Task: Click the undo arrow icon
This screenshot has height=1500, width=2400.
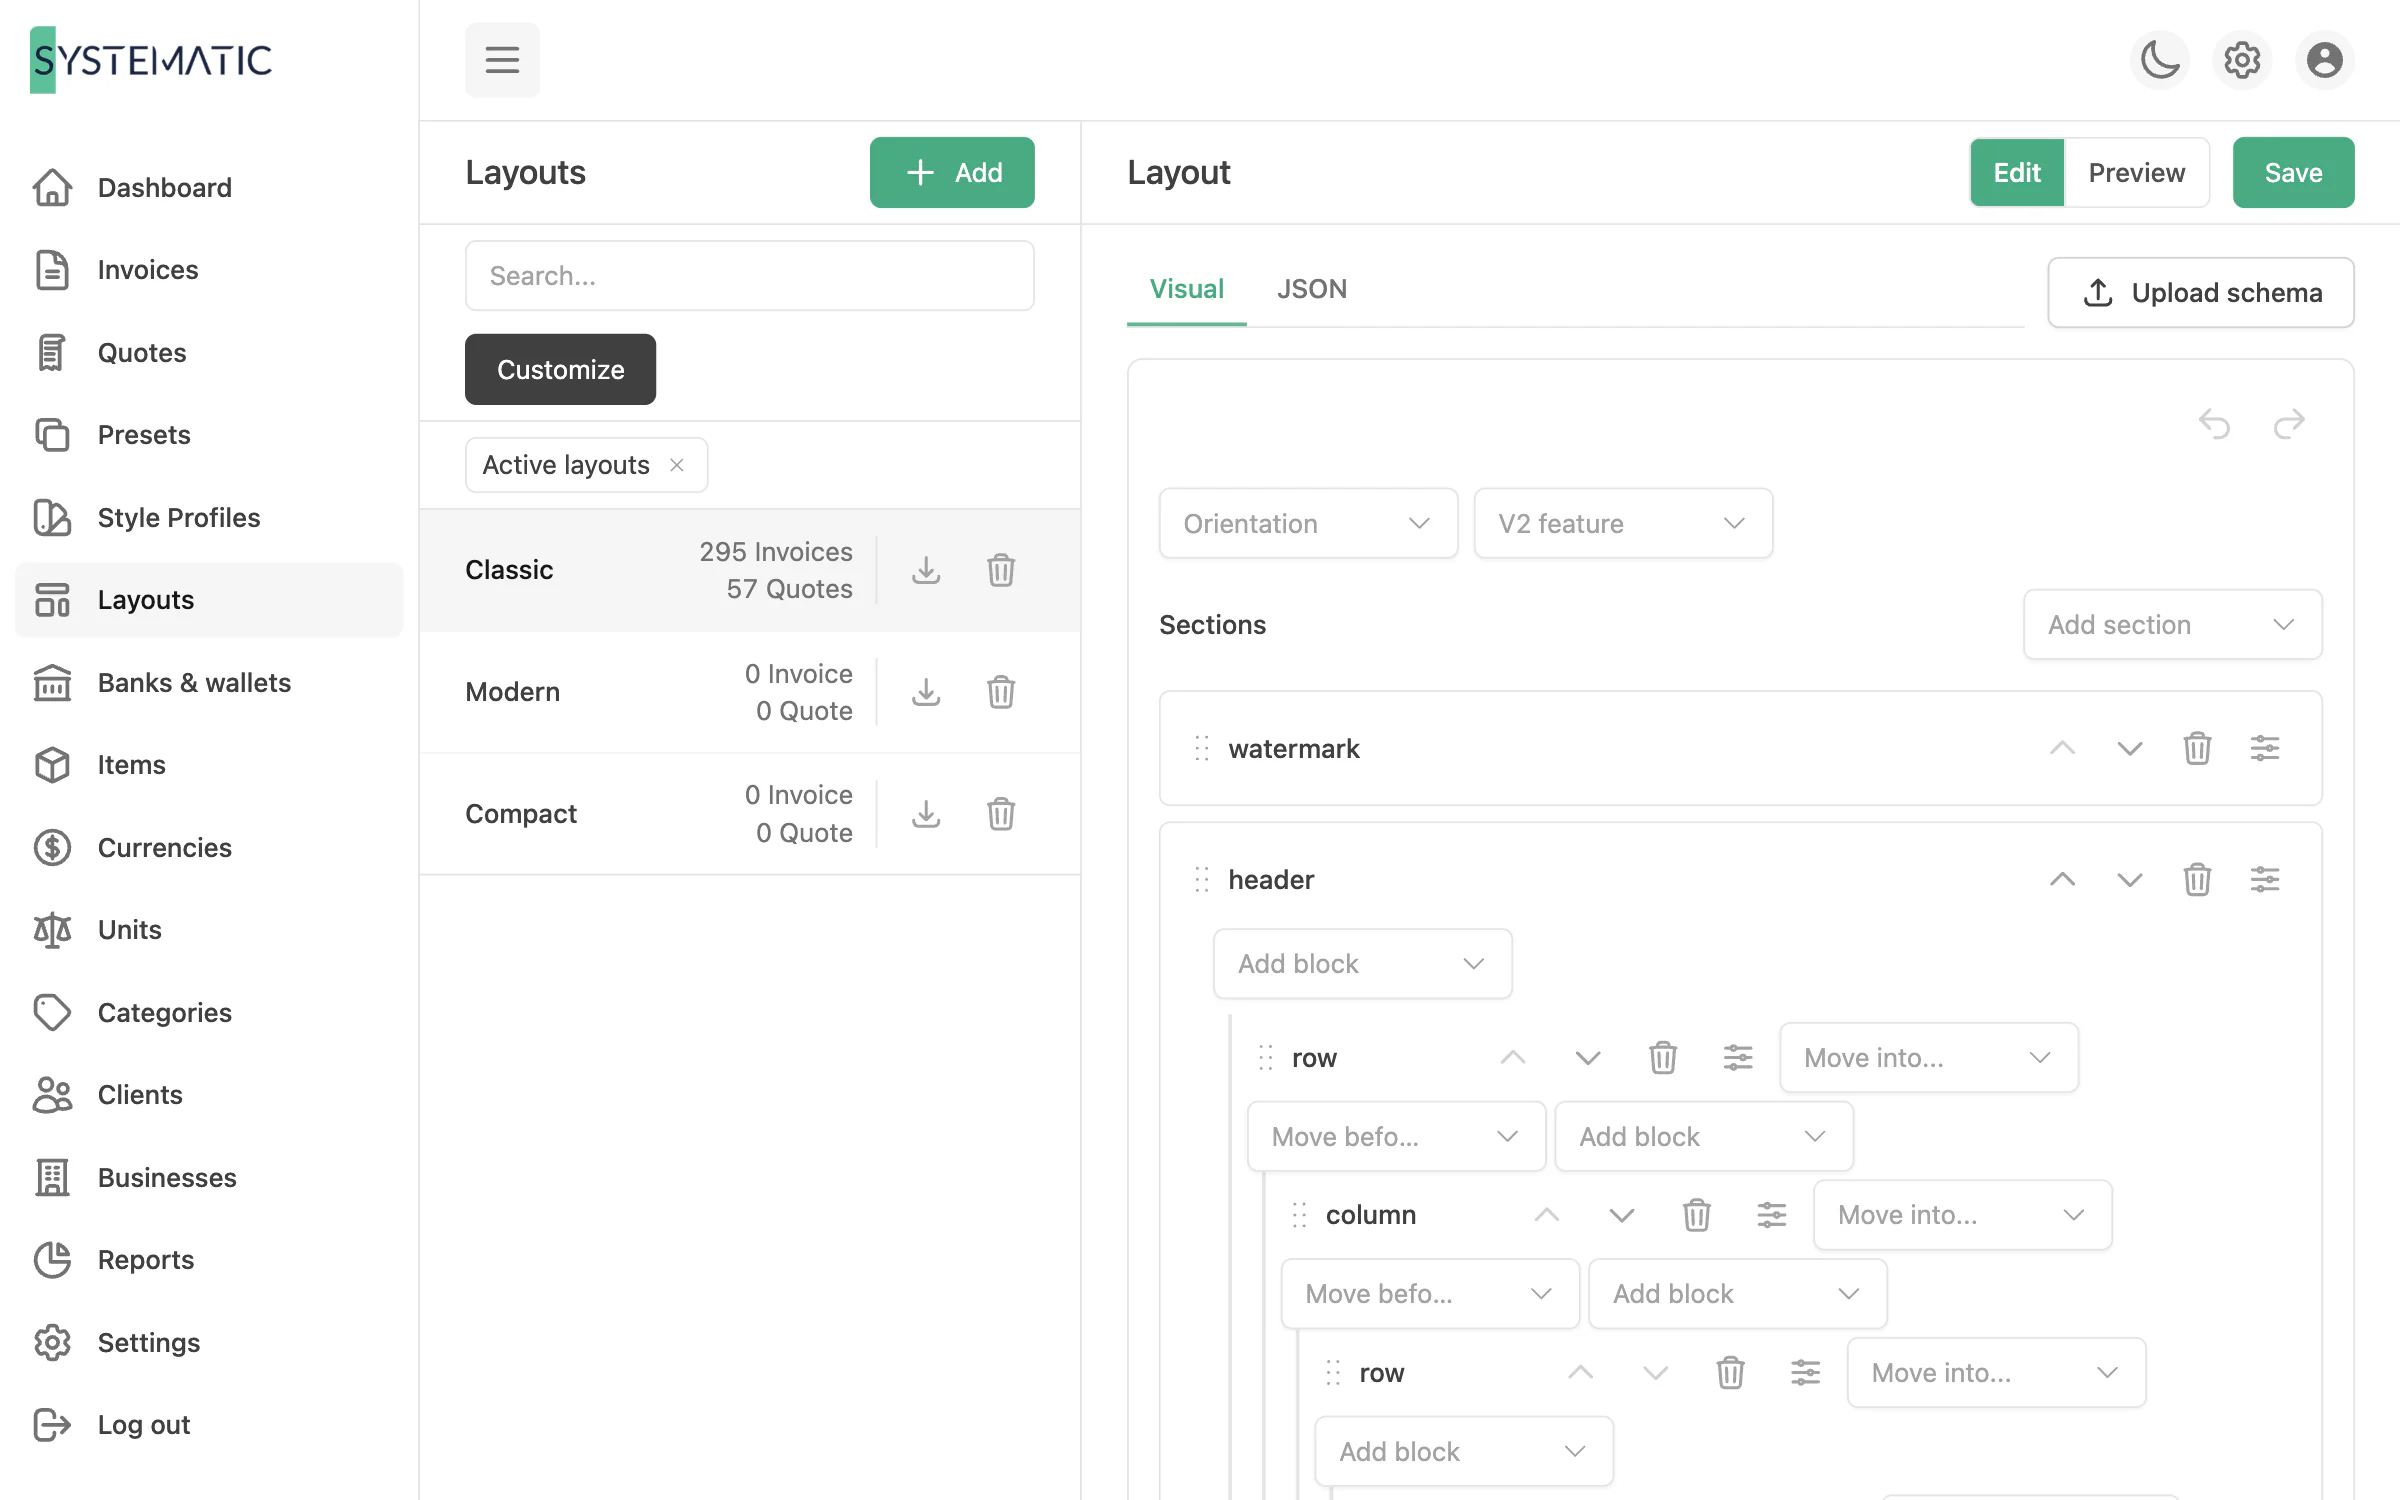Action: [2214, 424]
